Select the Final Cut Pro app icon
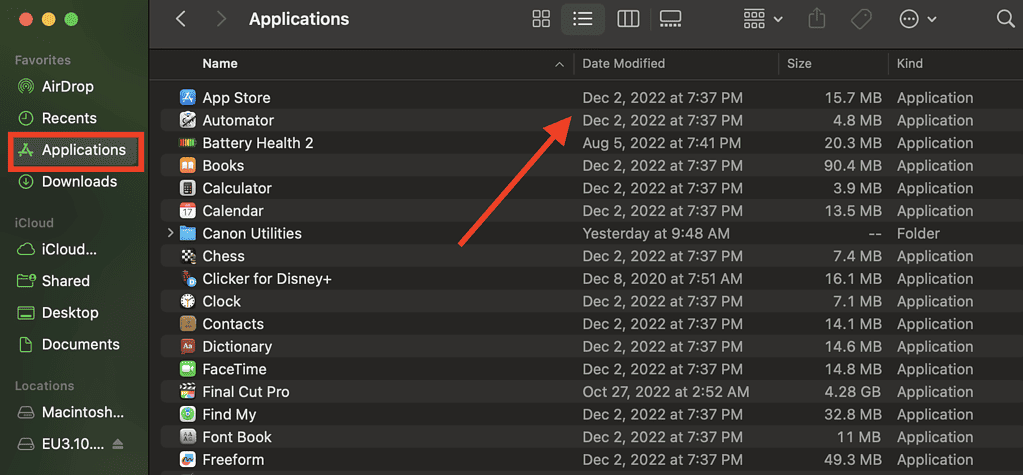Image resolution: width=1023 pixels, height=475 pixels. click(188, 392)
